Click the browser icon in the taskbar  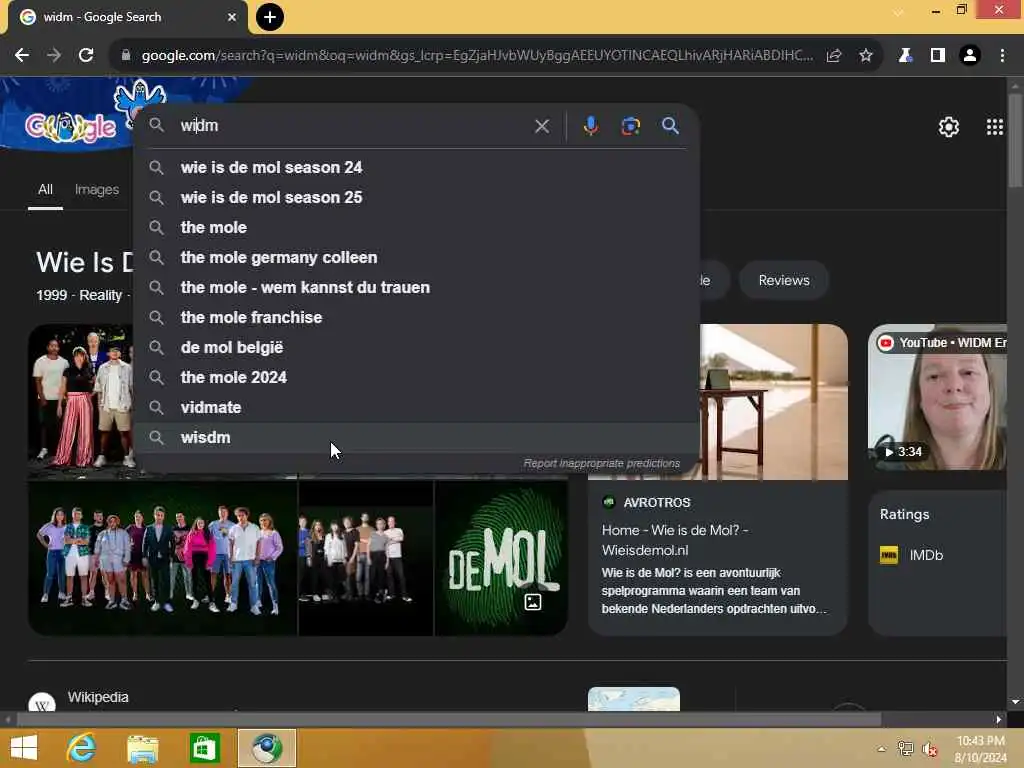266,748
